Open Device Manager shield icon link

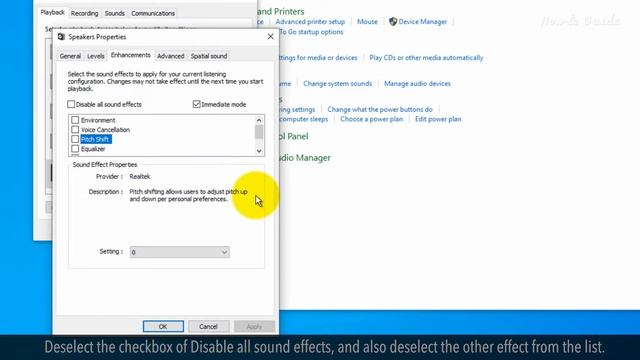(418, 22)
